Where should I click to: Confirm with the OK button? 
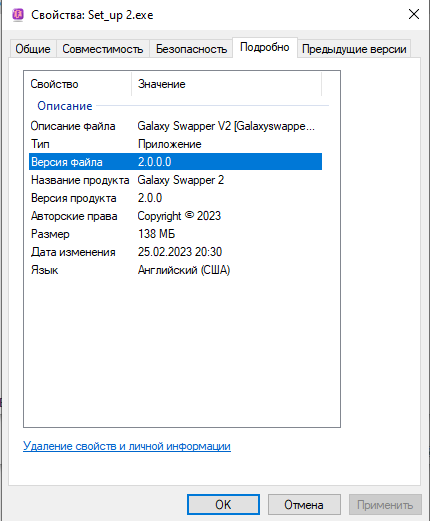[223, 505]
